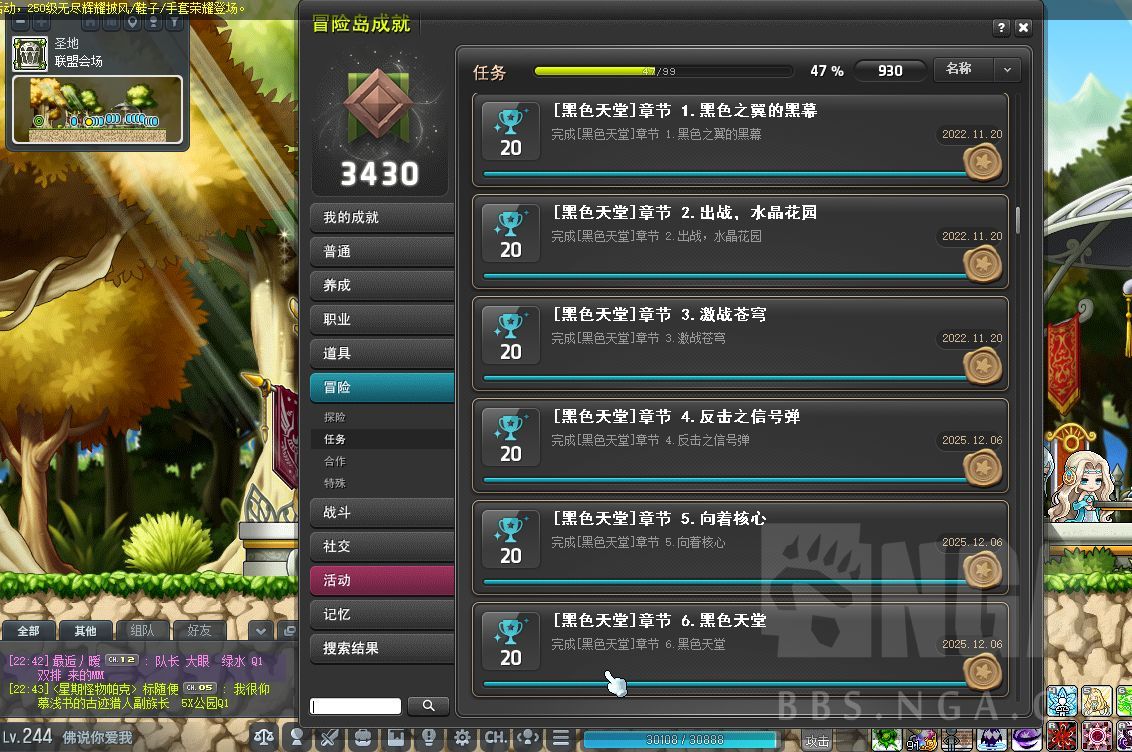Image resolution: width=1132 pixels, height=752 pixels.
Task: Open the character settings gear icon on status bar
Action: (x=462, y=737)
